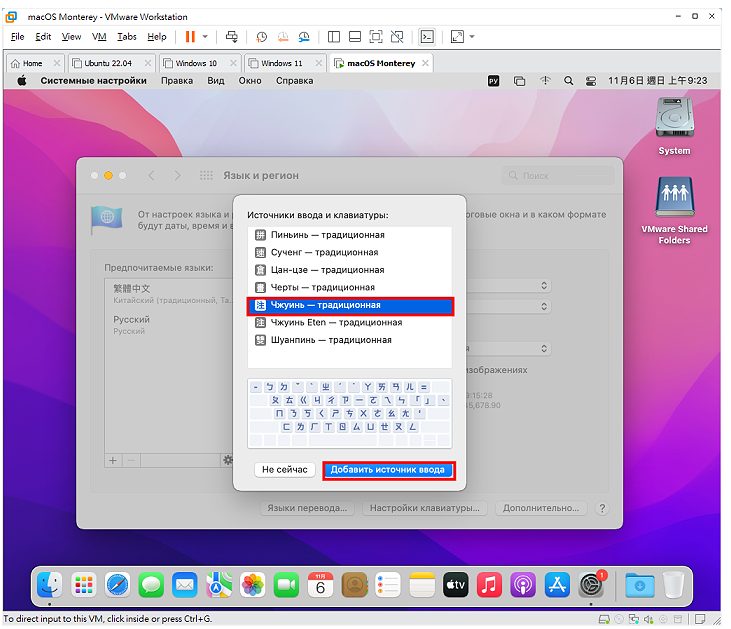Switch VMware to Unity mode
Image resolution: width=731 pixels, height=629 pixels.
[x=397, y=37]
